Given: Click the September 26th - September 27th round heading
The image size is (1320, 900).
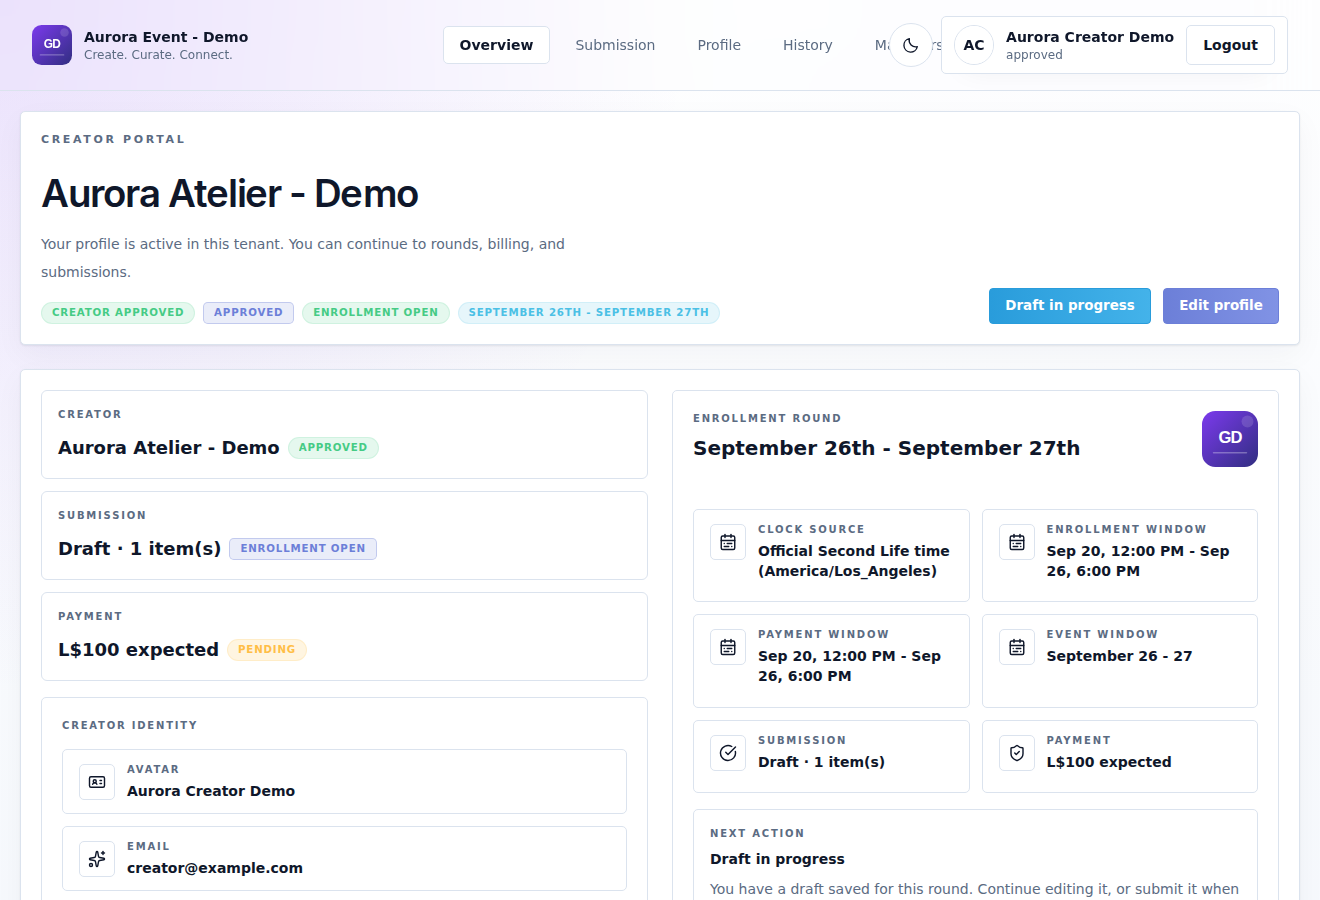Looking at the screenshot, I should pos(886,448).
